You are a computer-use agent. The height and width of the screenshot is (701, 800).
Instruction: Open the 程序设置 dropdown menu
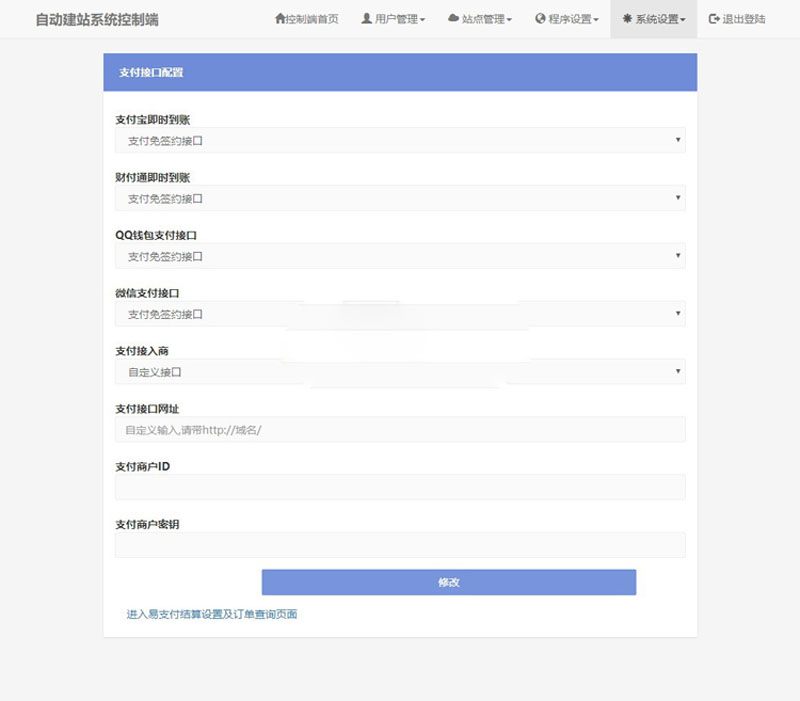tap(567, 19)
